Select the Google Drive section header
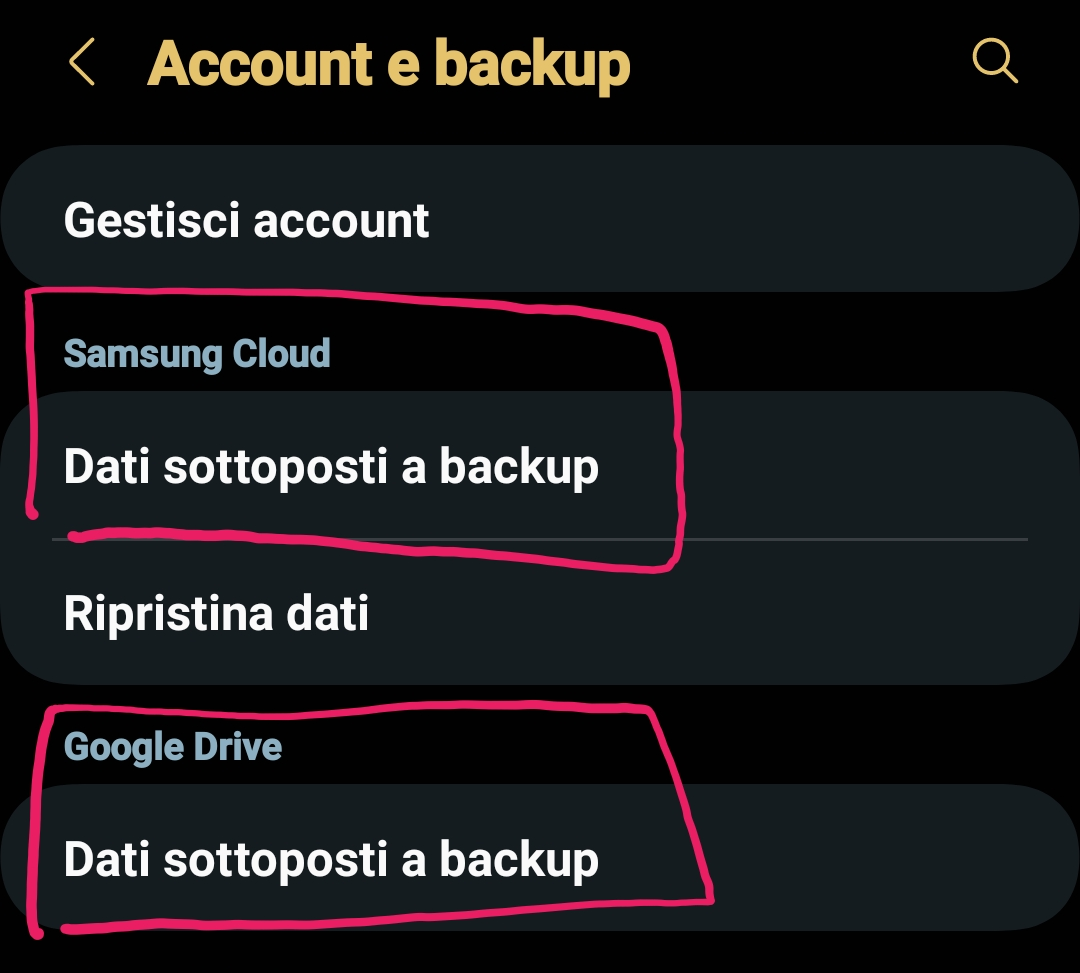This screenshot has width=1080, height=973. [x=172, y=745]
